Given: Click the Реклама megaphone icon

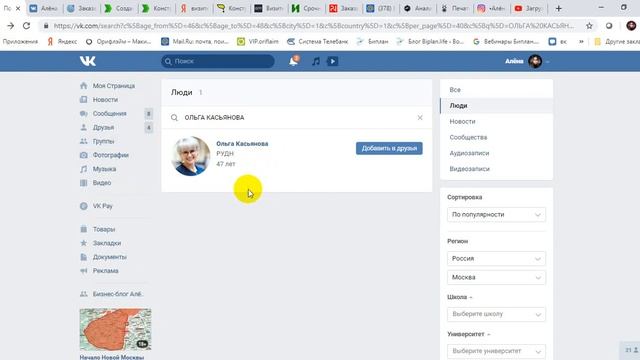Looking at the screenshot, I should coord(84,271).
